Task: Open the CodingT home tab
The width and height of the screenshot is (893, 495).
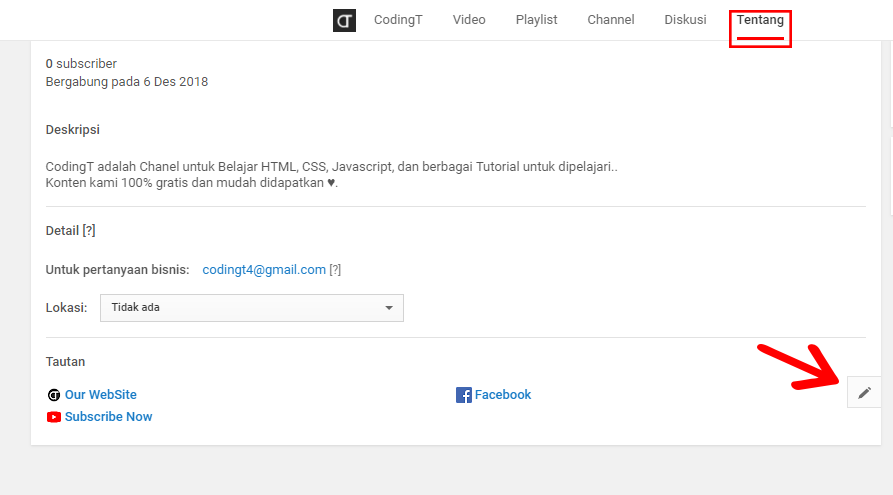Action: (398, 20)
